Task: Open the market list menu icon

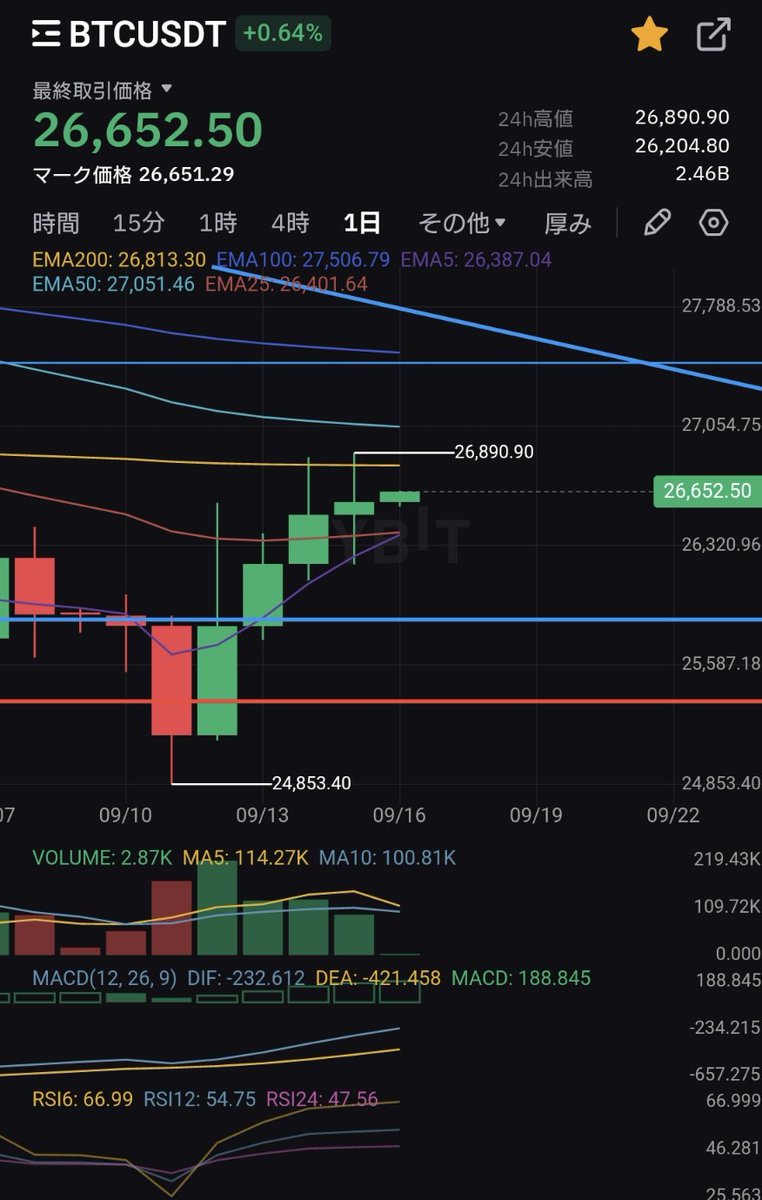Action: point(45,34)
